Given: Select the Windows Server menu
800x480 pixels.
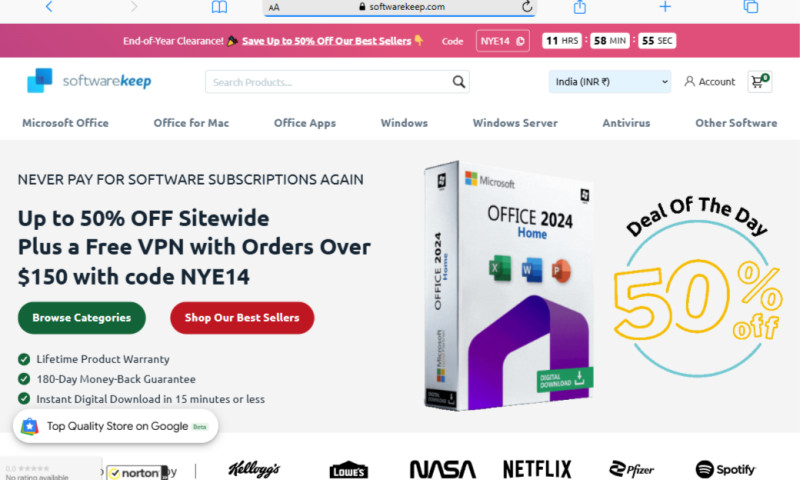Looking at the screenshot, I should [515, 123].
